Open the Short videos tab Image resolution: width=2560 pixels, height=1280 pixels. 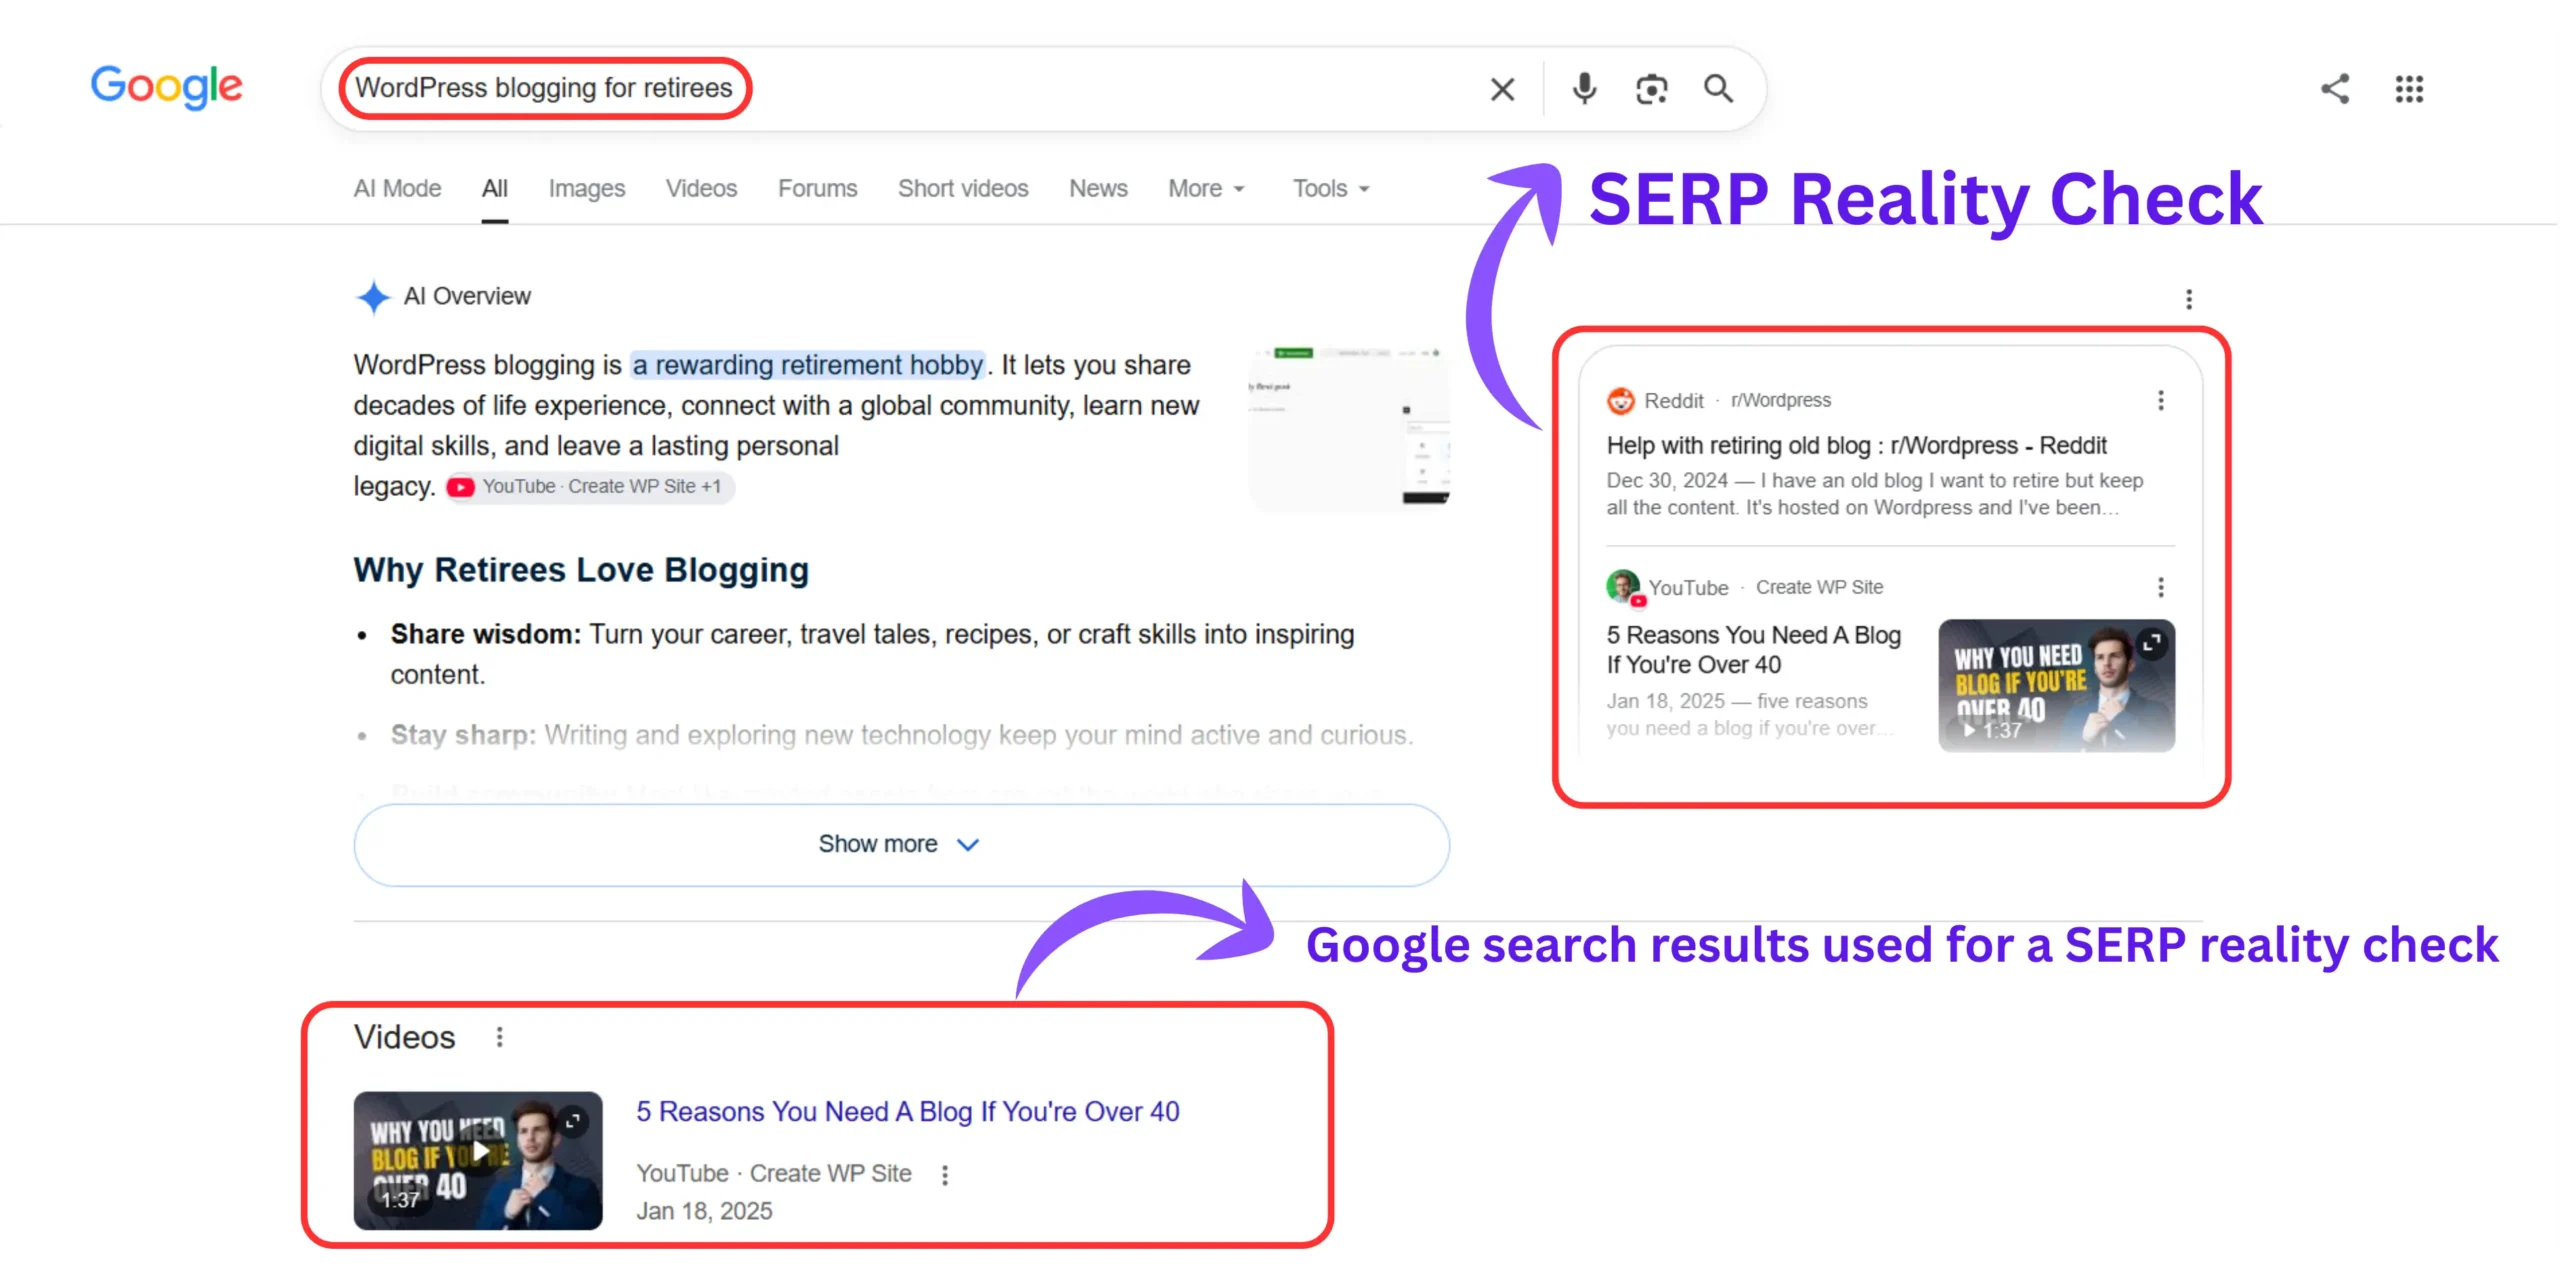tap(962, 188)
